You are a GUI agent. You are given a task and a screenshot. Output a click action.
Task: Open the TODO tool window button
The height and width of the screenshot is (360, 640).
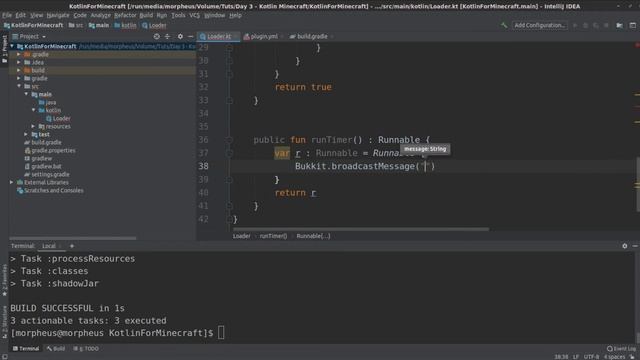click(x=86, y=349)
